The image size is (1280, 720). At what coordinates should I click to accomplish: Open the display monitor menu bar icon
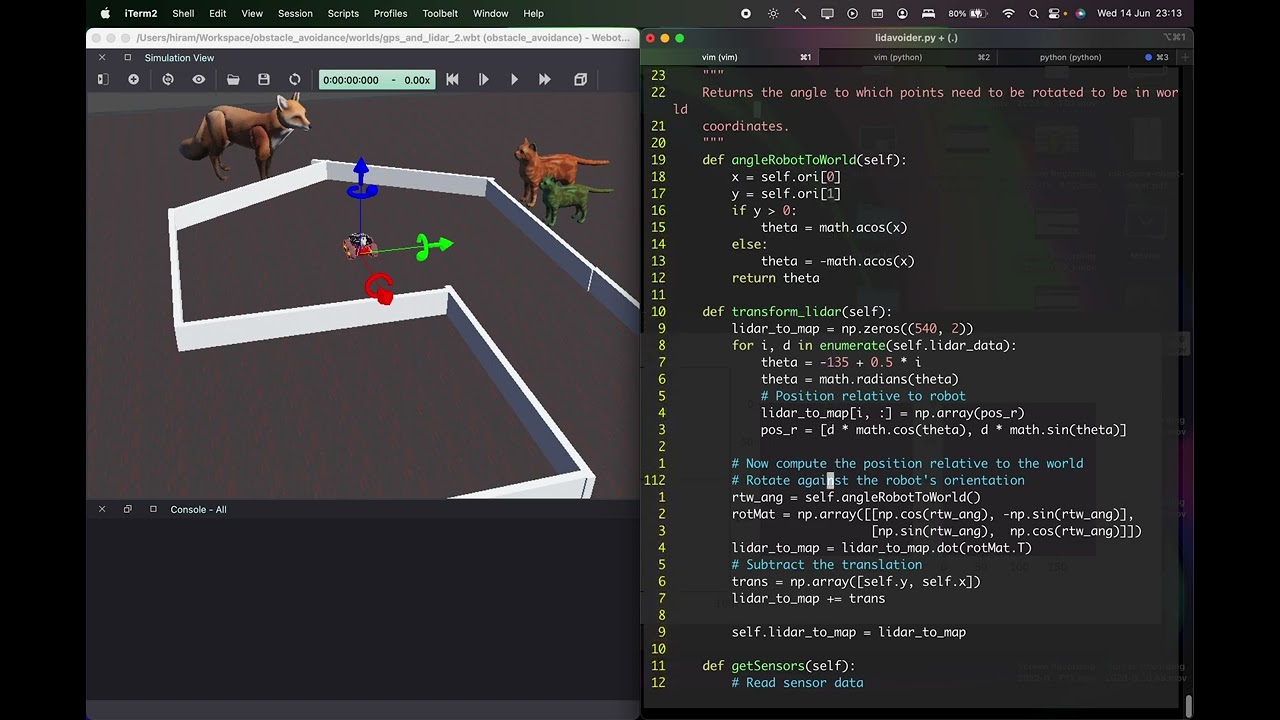click(x=826, y=13)
